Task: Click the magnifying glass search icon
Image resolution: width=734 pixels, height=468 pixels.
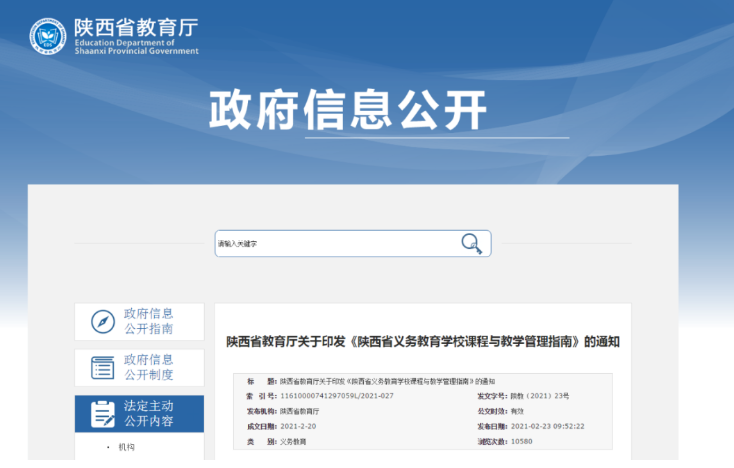Action: (471, 243)
